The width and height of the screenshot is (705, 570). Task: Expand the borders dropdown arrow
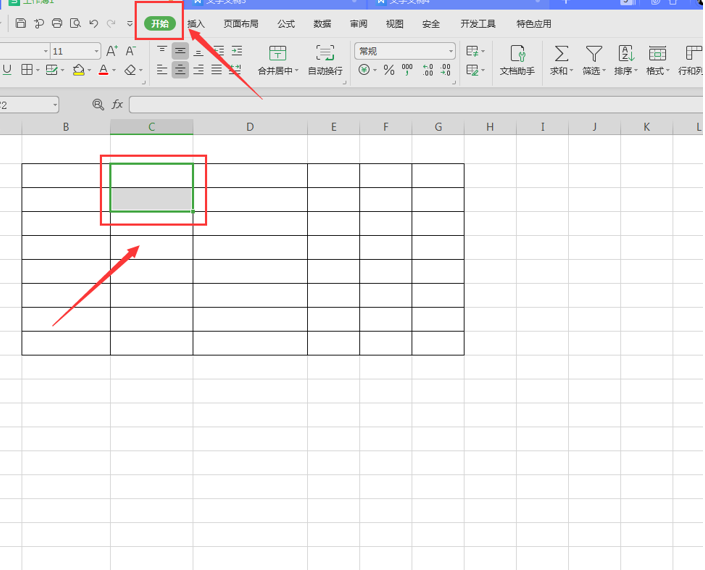point(38,71)
